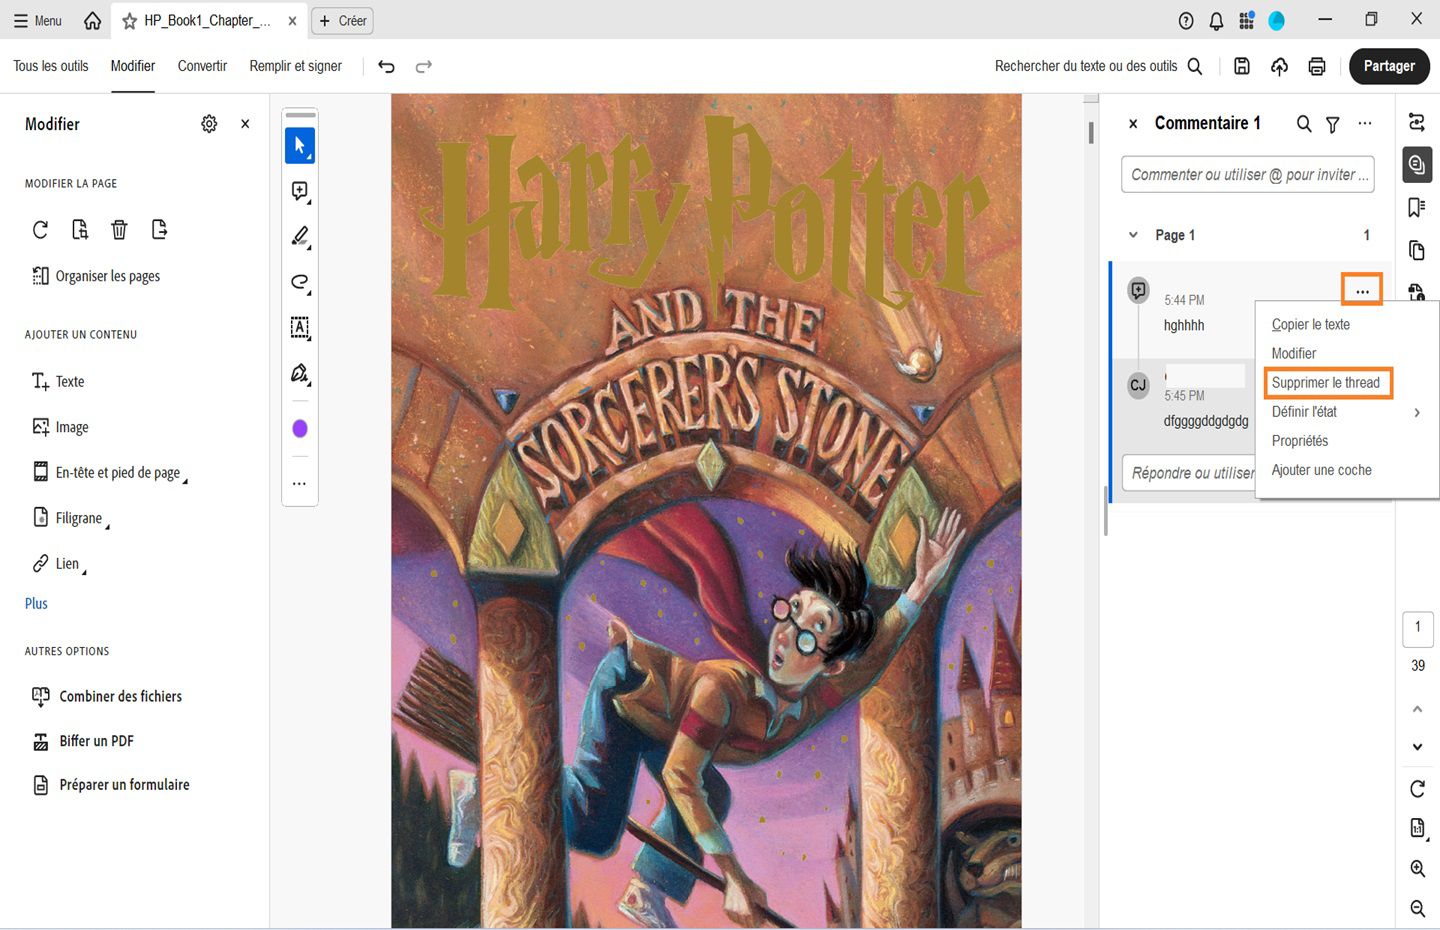
Task: Open the main Menu
Action: click(x=38, y=20)
